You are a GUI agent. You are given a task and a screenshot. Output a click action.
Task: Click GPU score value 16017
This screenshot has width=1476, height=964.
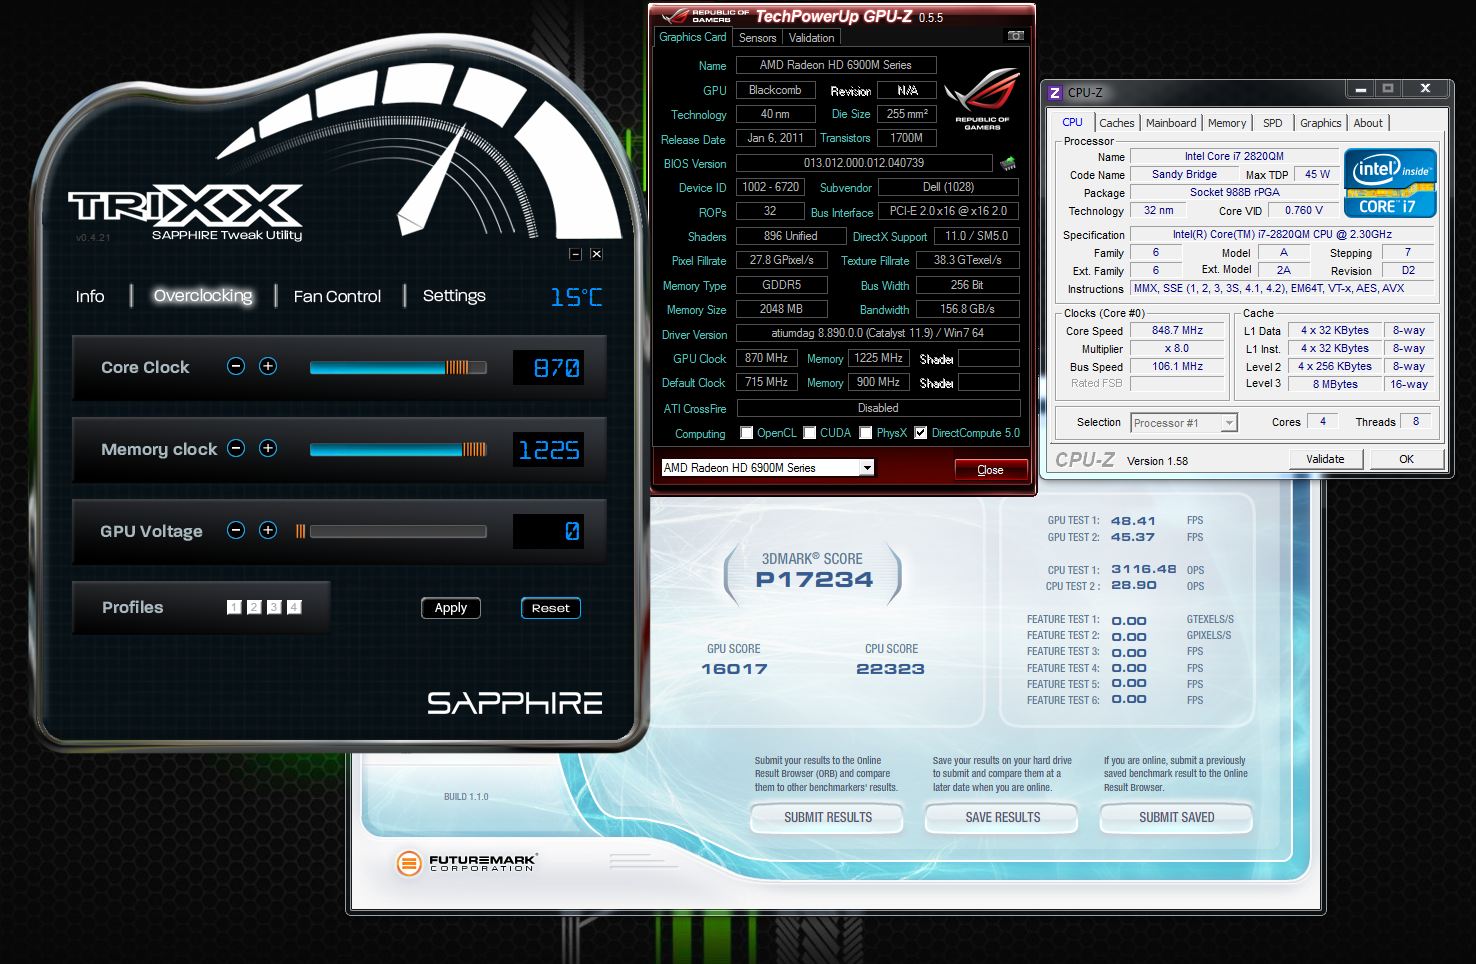point(734,669)
